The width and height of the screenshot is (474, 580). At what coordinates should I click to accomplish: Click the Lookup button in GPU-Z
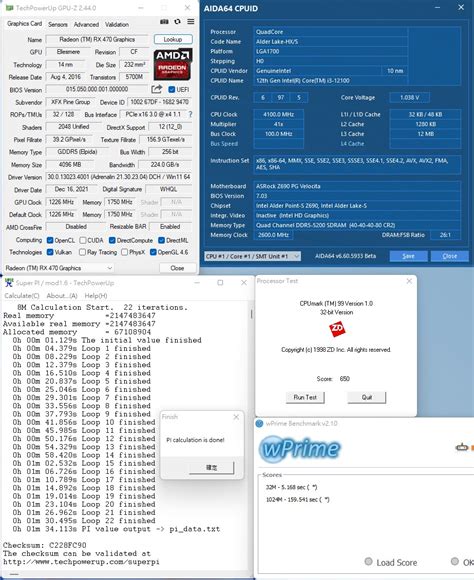coord(173,39)
